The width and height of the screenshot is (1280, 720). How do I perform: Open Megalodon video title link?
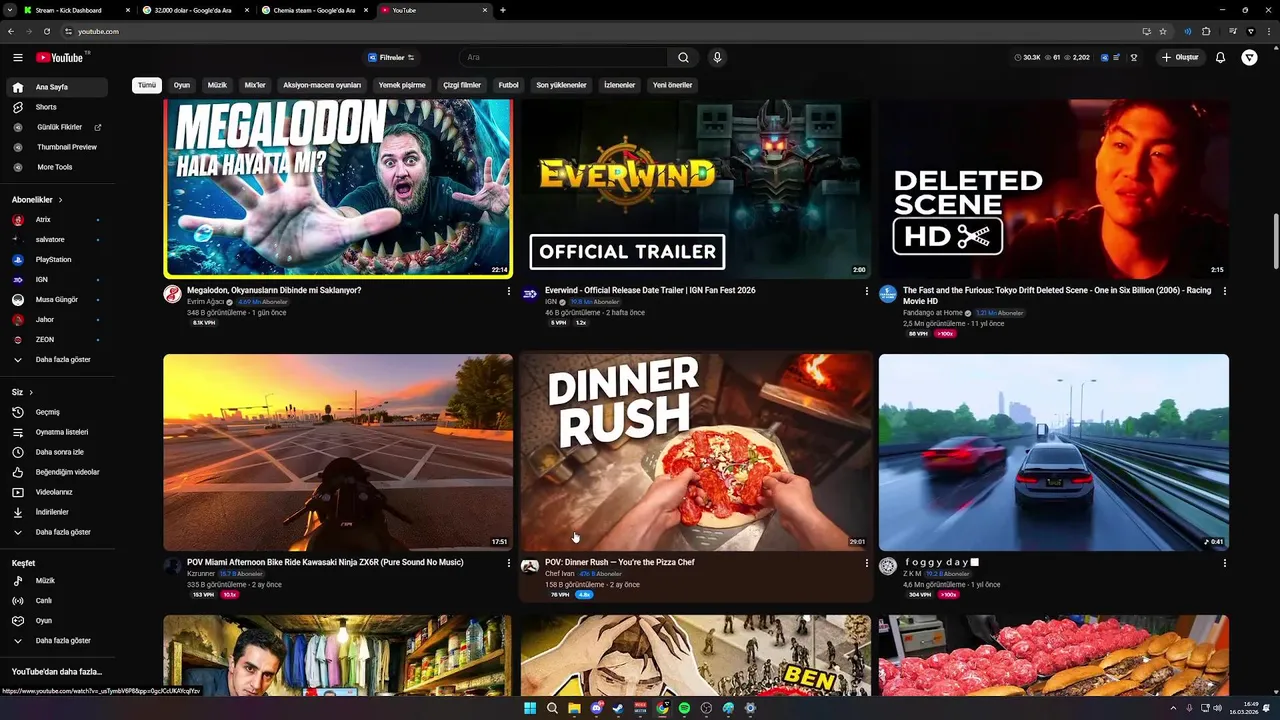(274, 291)
